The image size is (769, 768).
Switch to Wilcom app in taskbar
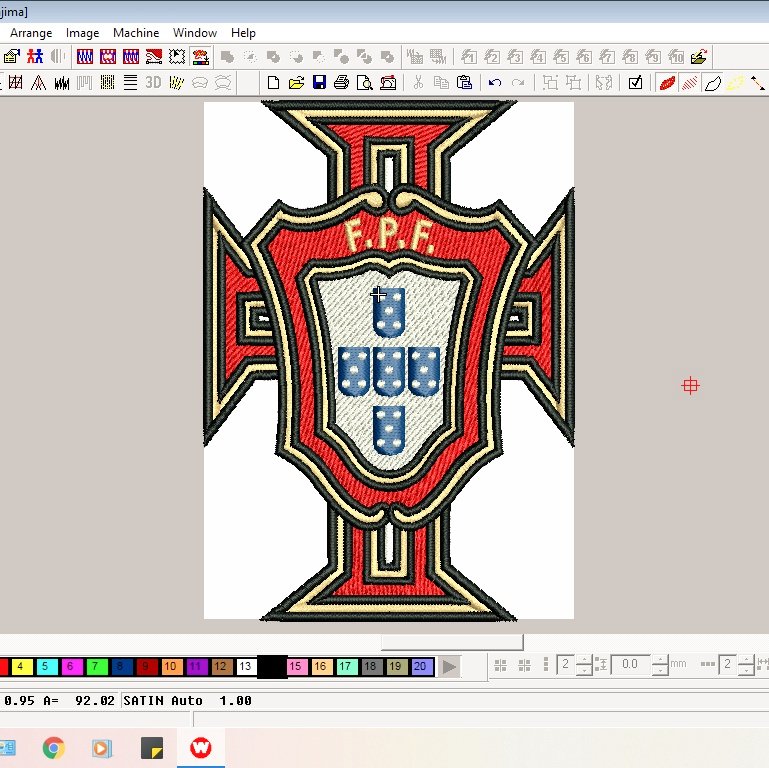coord(201,748)
